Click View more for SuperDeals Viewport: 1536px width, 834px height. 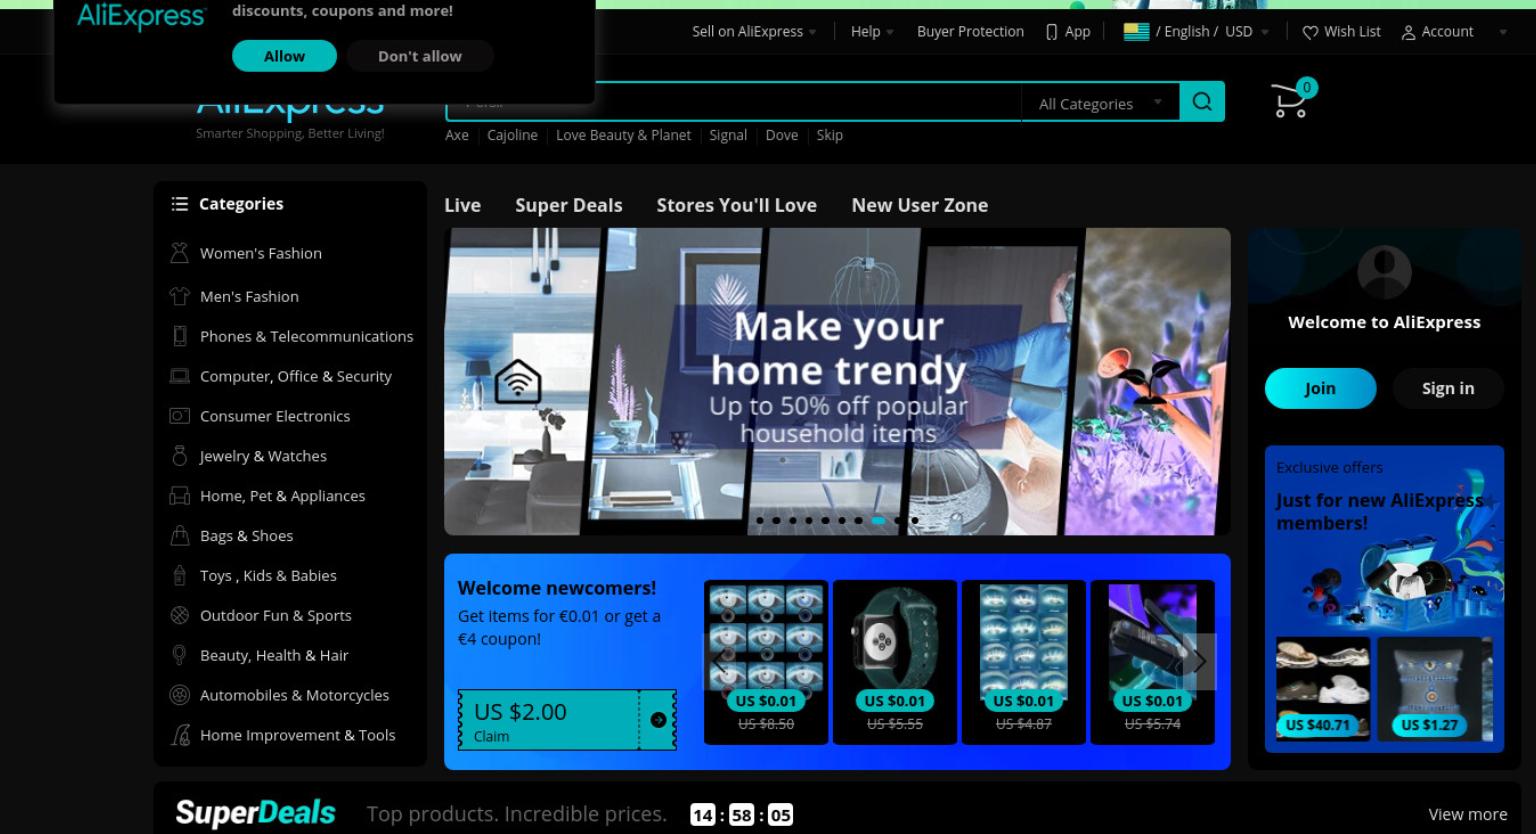[1467, 814]
